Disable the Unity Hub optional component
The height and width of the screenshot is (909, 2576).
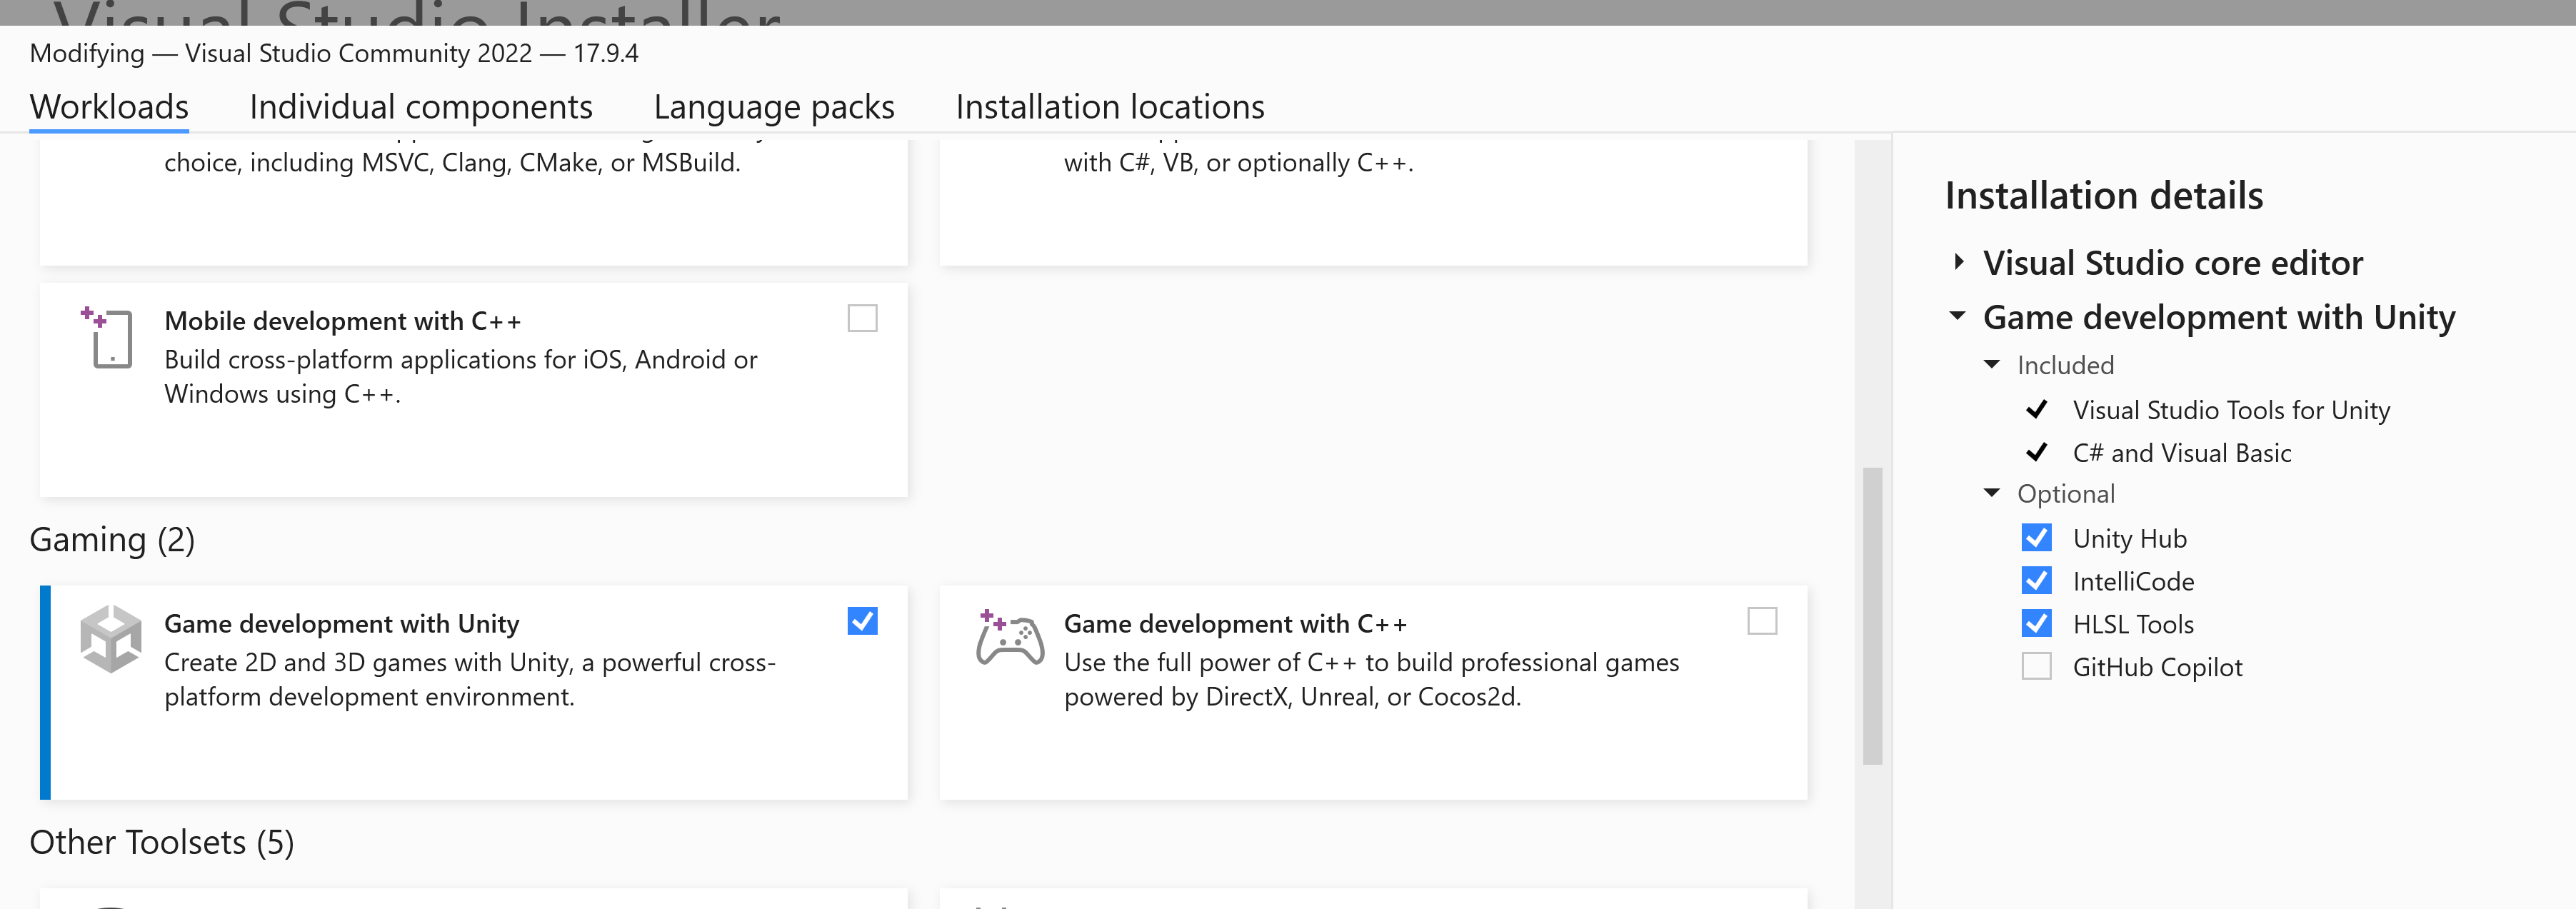pos(2037,537)
